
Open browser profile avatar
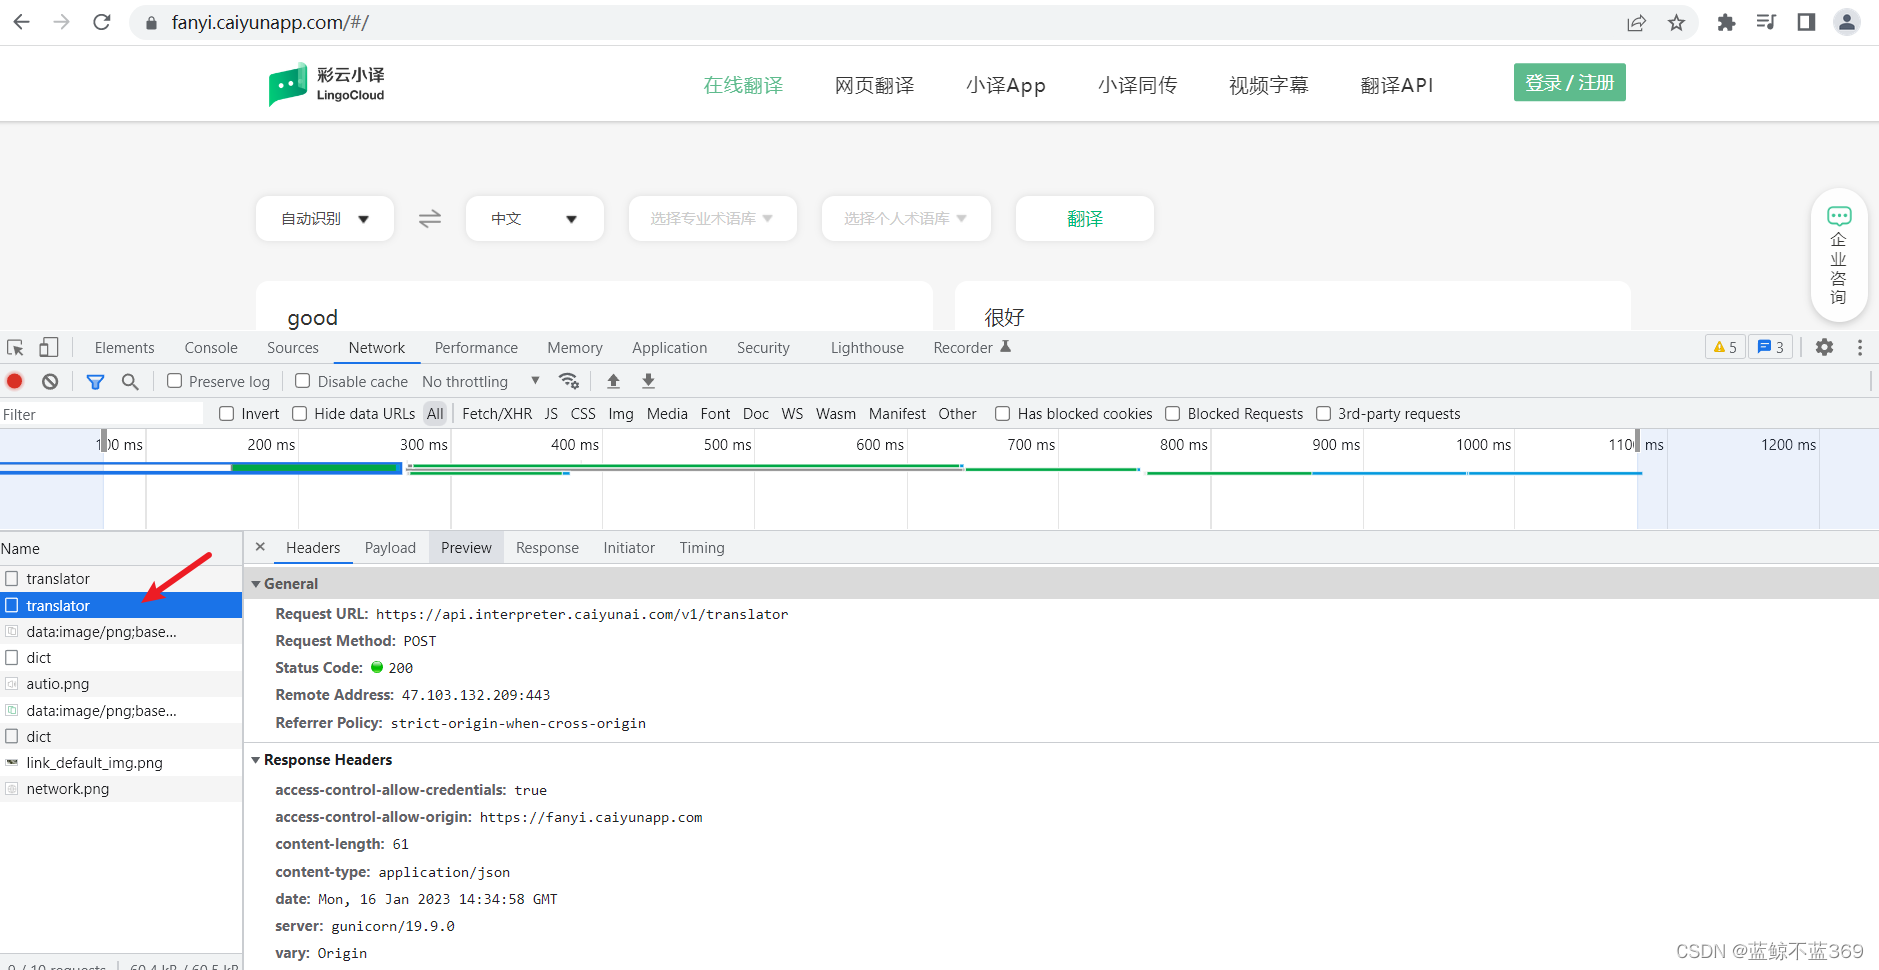pyautogui.click(x=1847, y=22)
